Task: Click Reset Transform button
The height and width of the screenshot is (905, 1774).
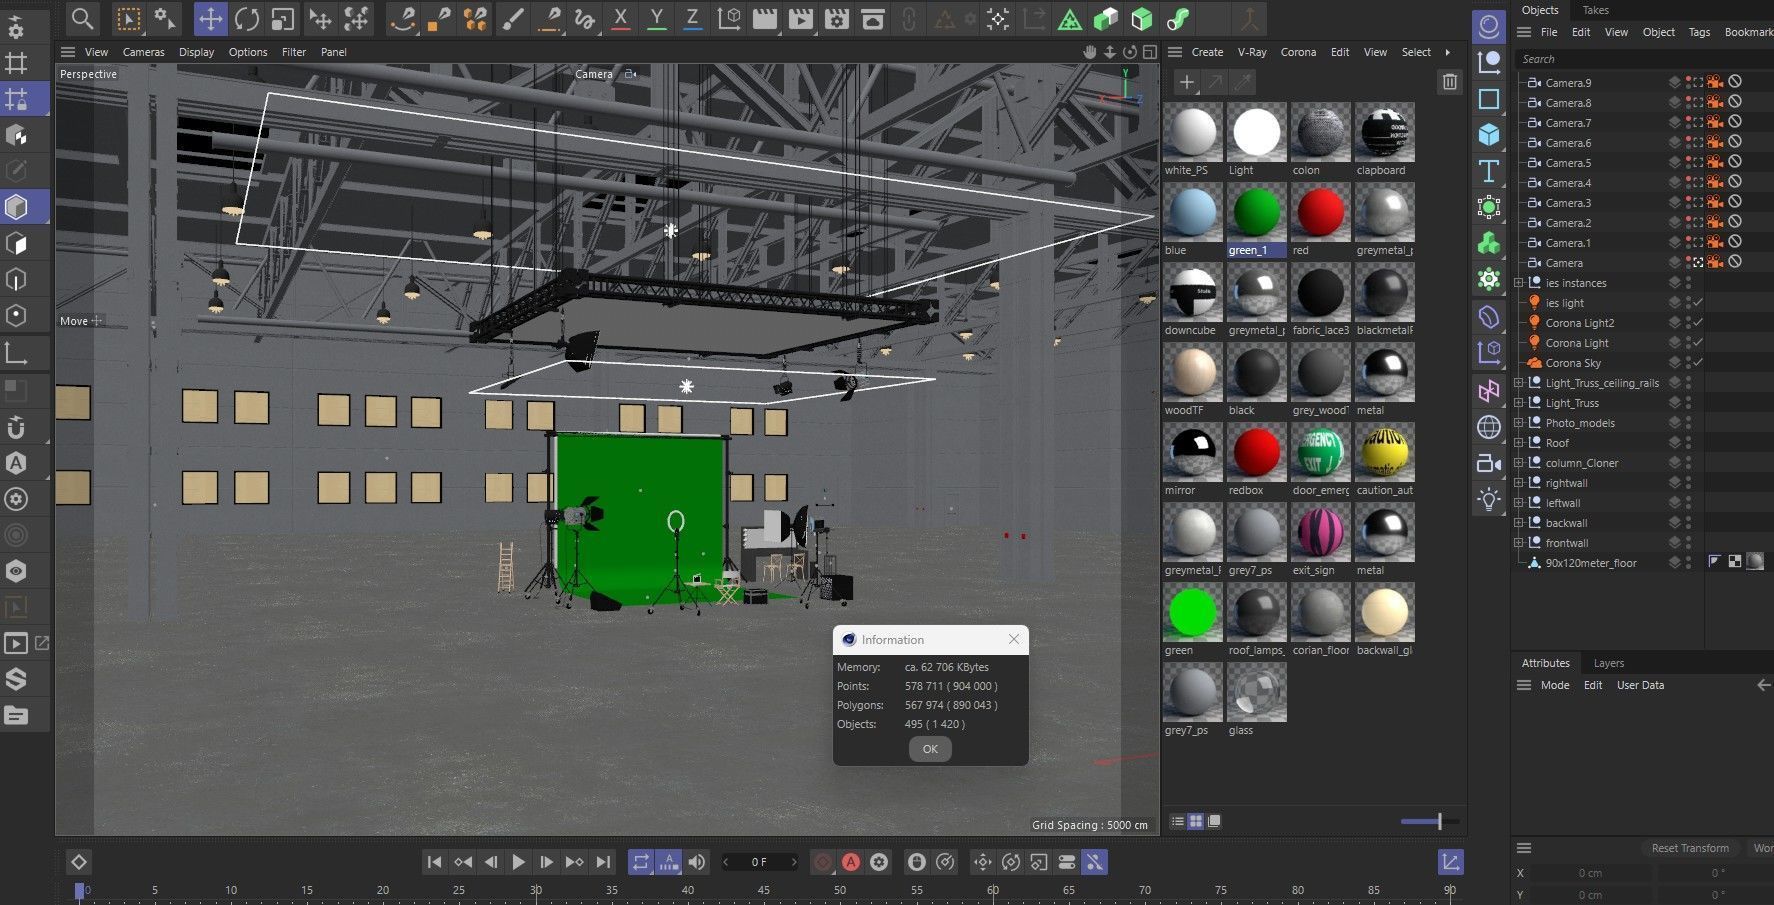Action: pyautogui.click(x=1690, y=848)
